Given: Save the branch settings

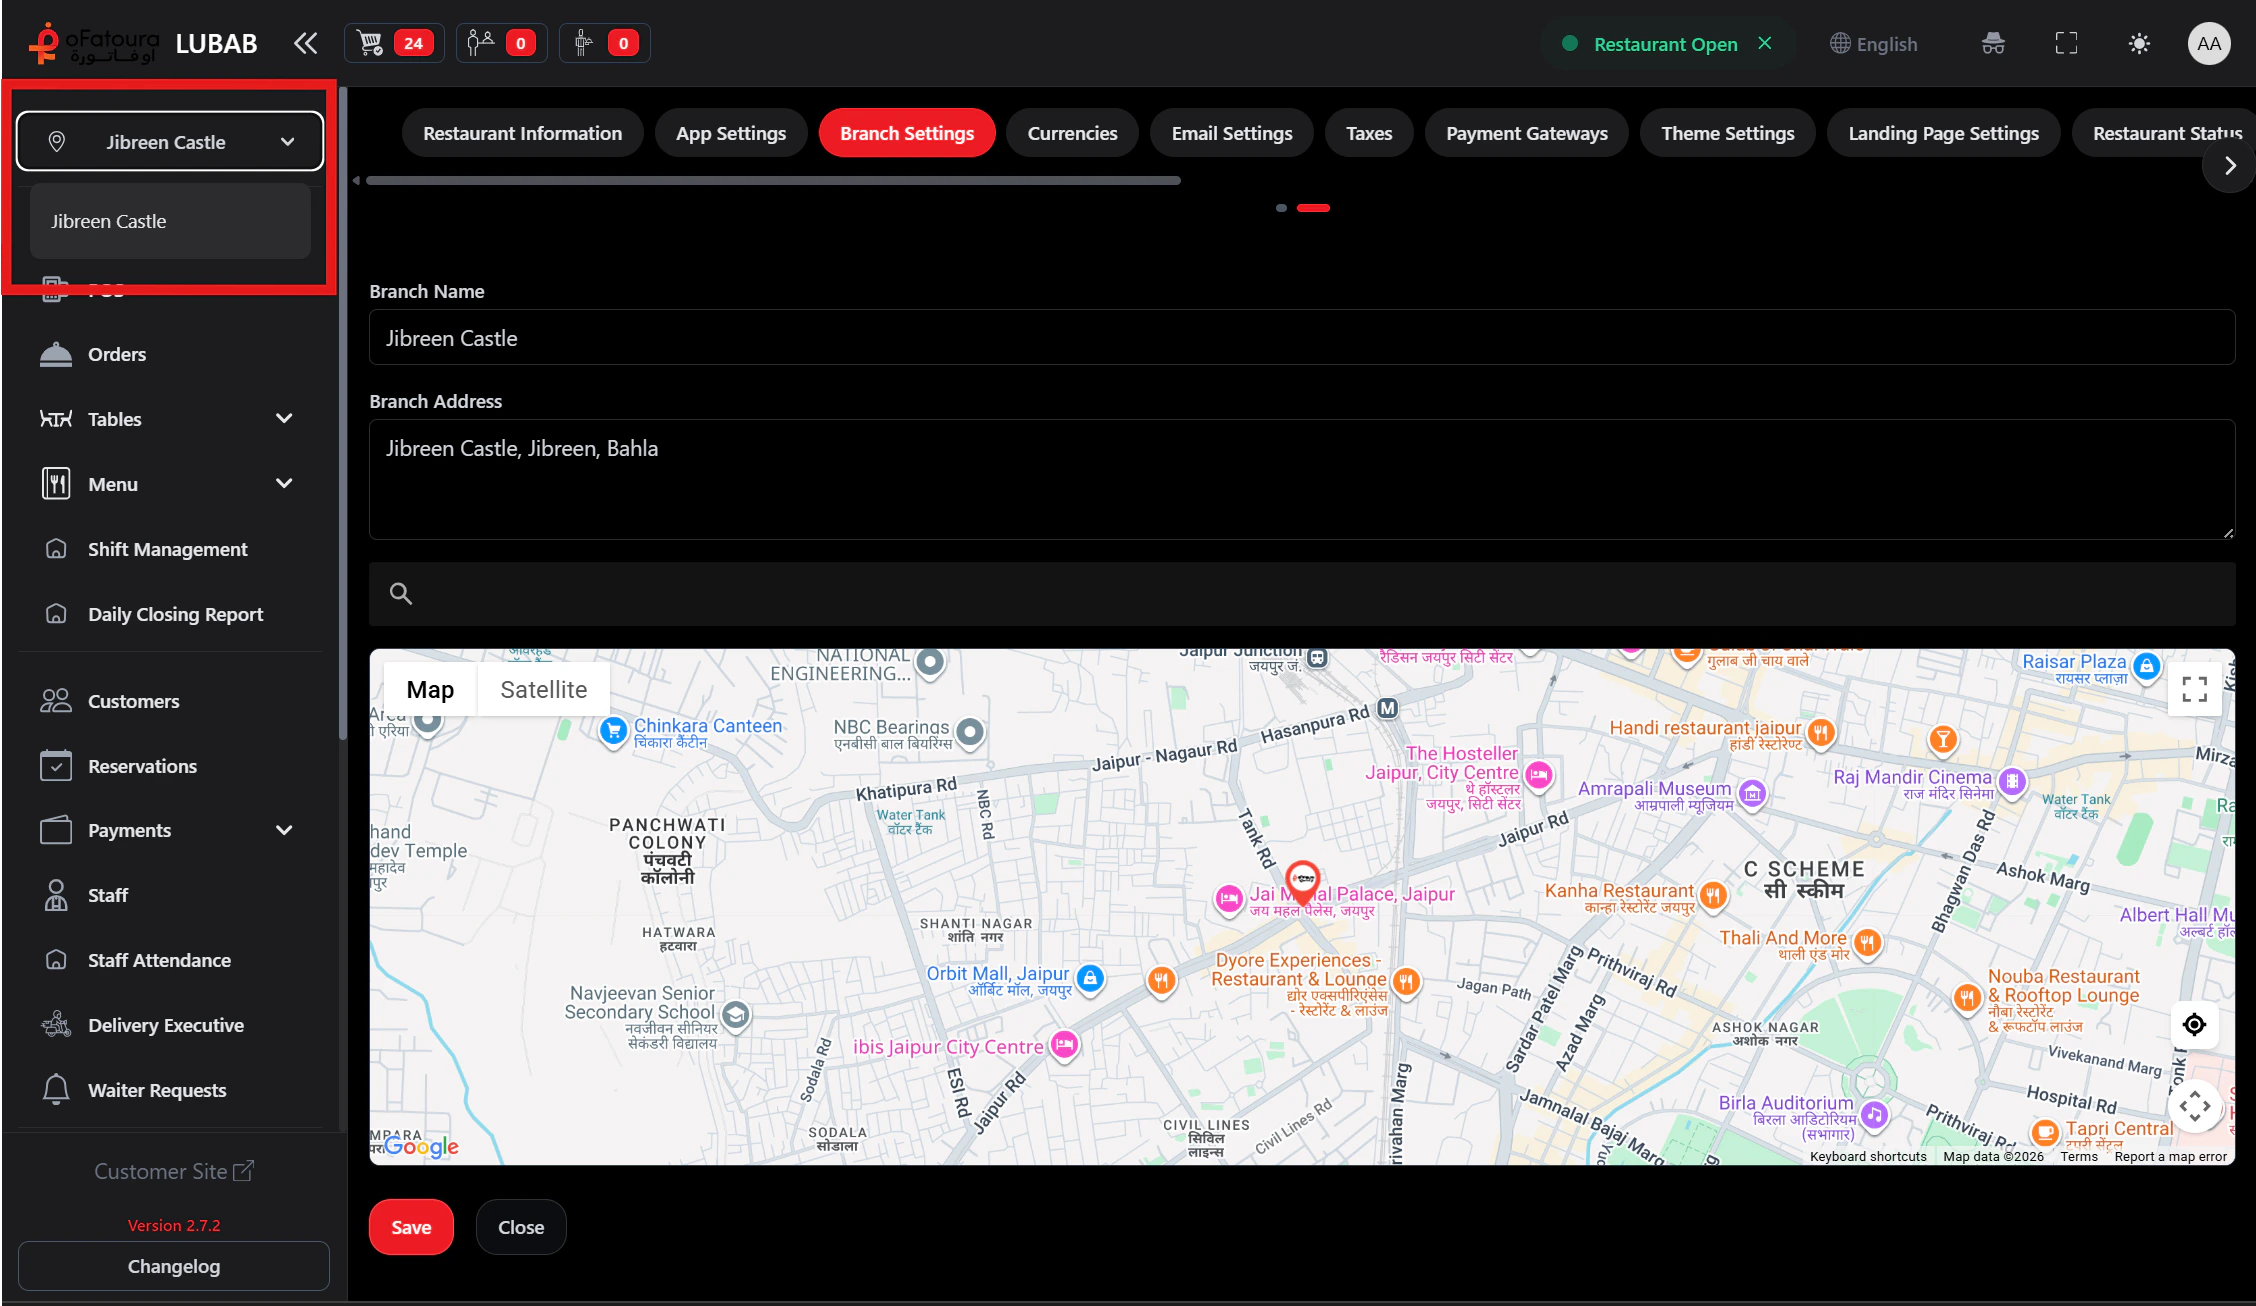Looking at the screenshot, I should [x=410, y=1226].
